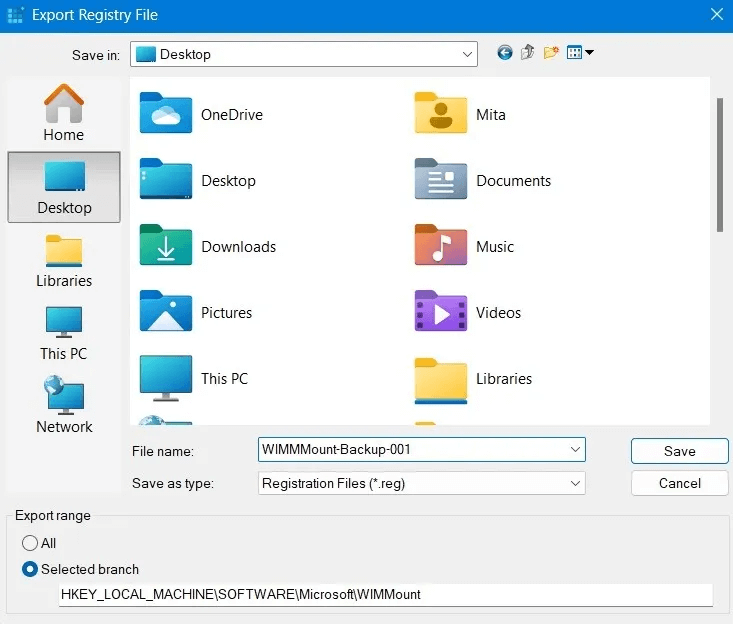Click the Music label text

pos(495,247)
